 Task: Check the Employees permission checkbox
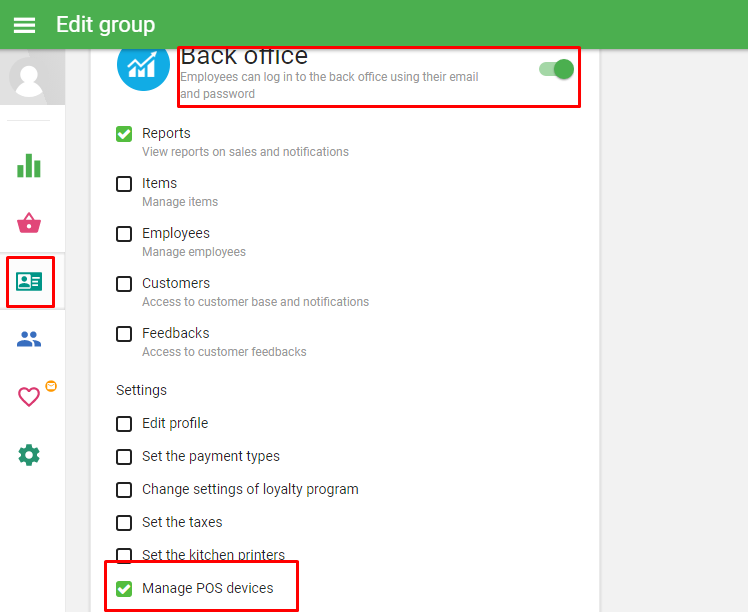[x=124, y=234]
